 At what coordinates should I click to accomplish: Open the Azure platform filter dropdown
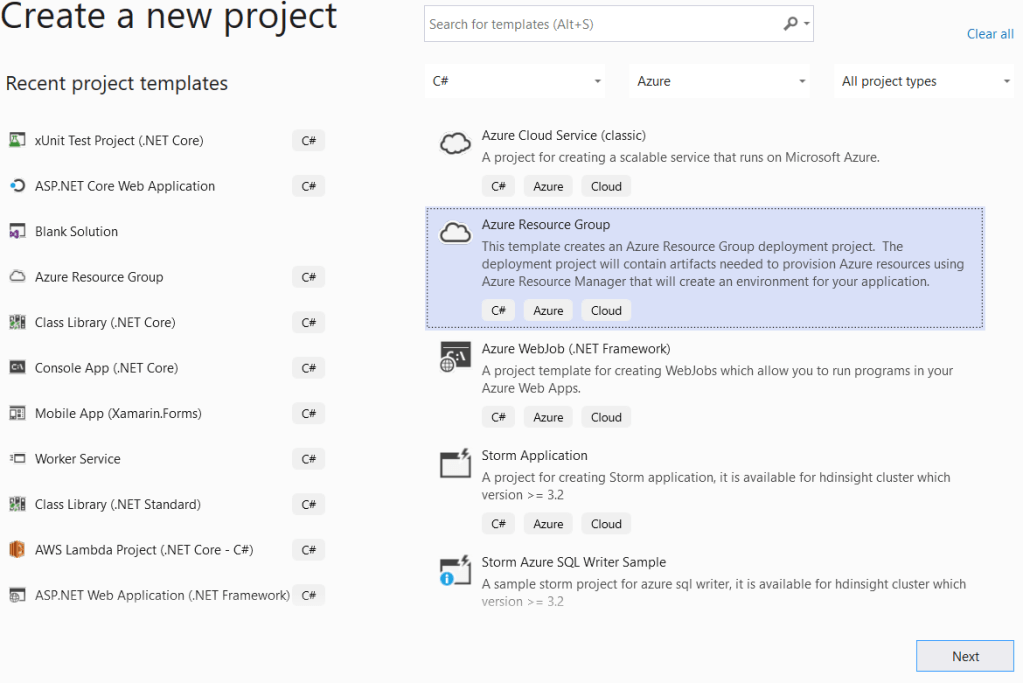tap(720, 81)
